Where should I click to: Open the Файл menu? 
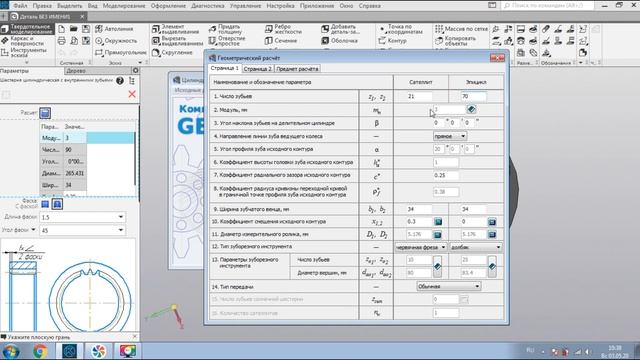(x=20, y=6)
